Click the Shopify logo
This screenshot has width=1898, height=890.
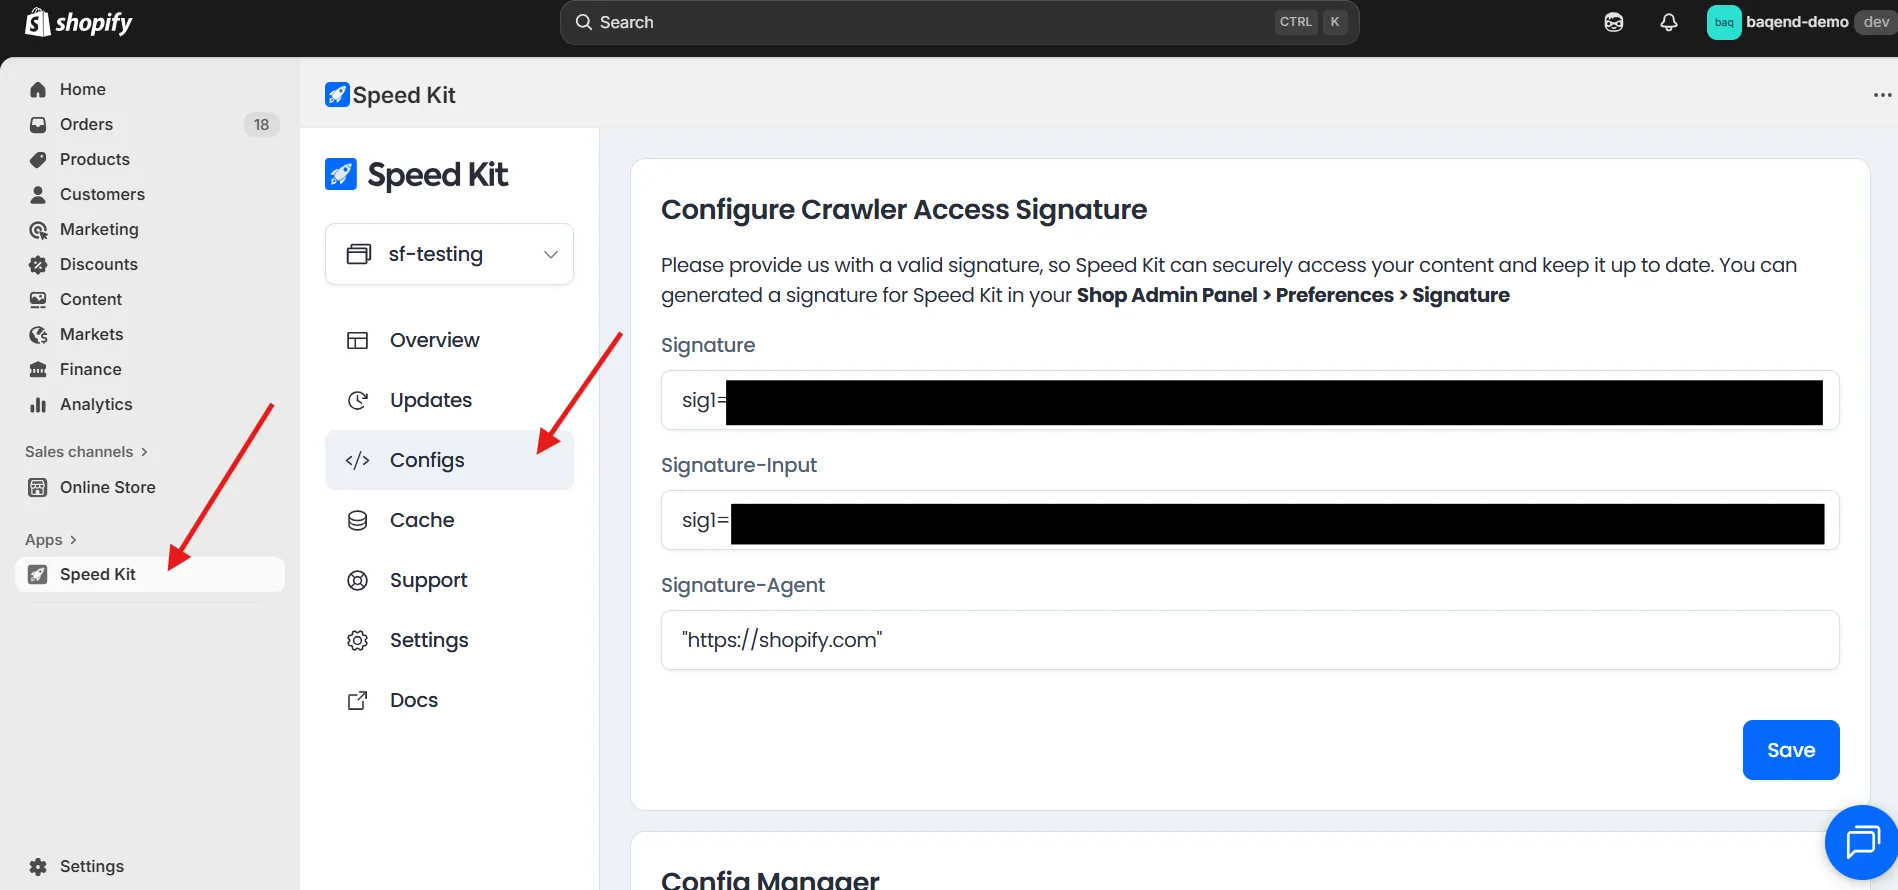[78, 22]
